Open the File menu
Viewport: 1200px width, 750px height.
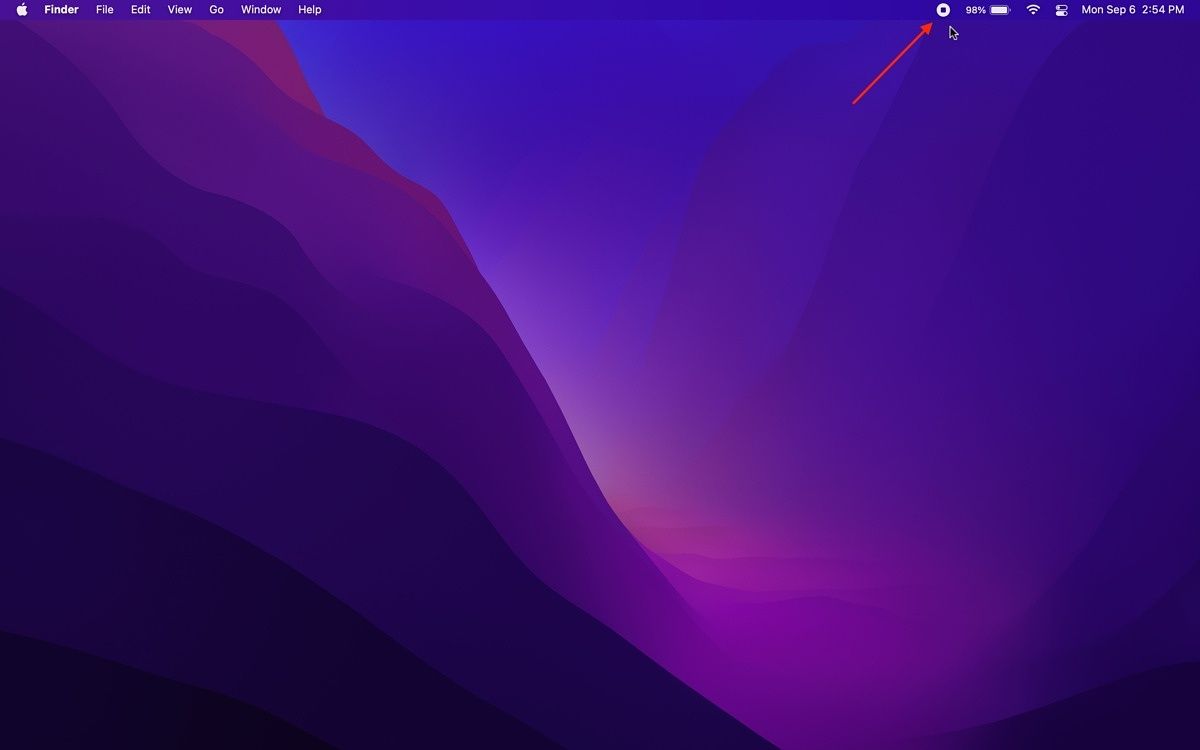pos(105,10)
